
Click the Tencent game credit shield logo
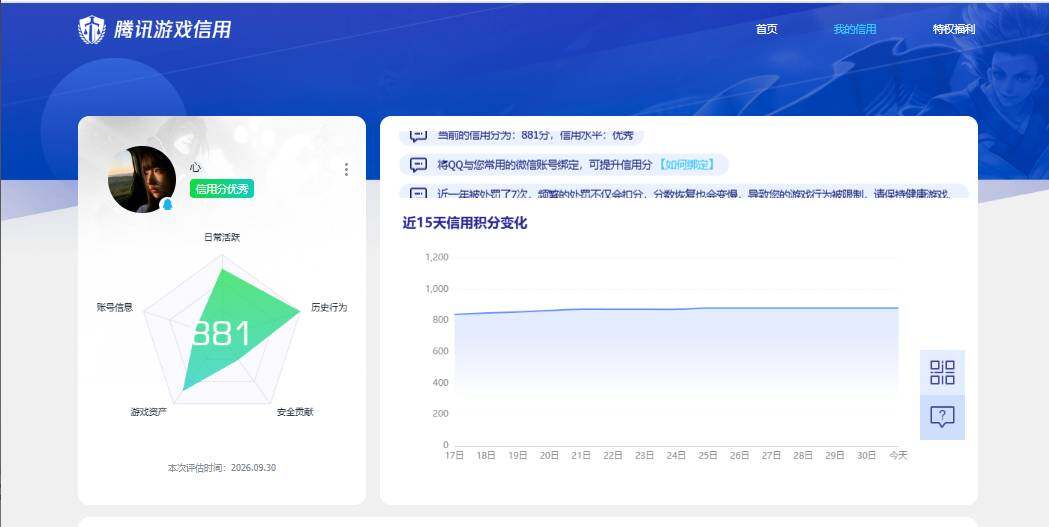tap(92, 29)
